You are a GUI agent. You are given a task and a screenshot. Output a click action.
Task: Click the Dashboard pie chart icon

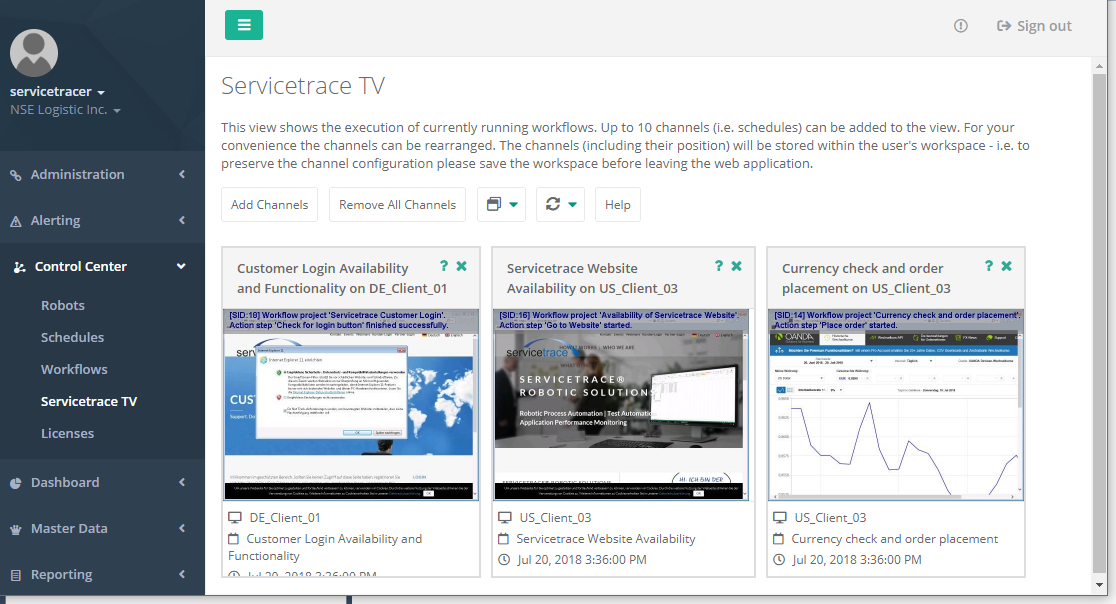tap(16, 483)
